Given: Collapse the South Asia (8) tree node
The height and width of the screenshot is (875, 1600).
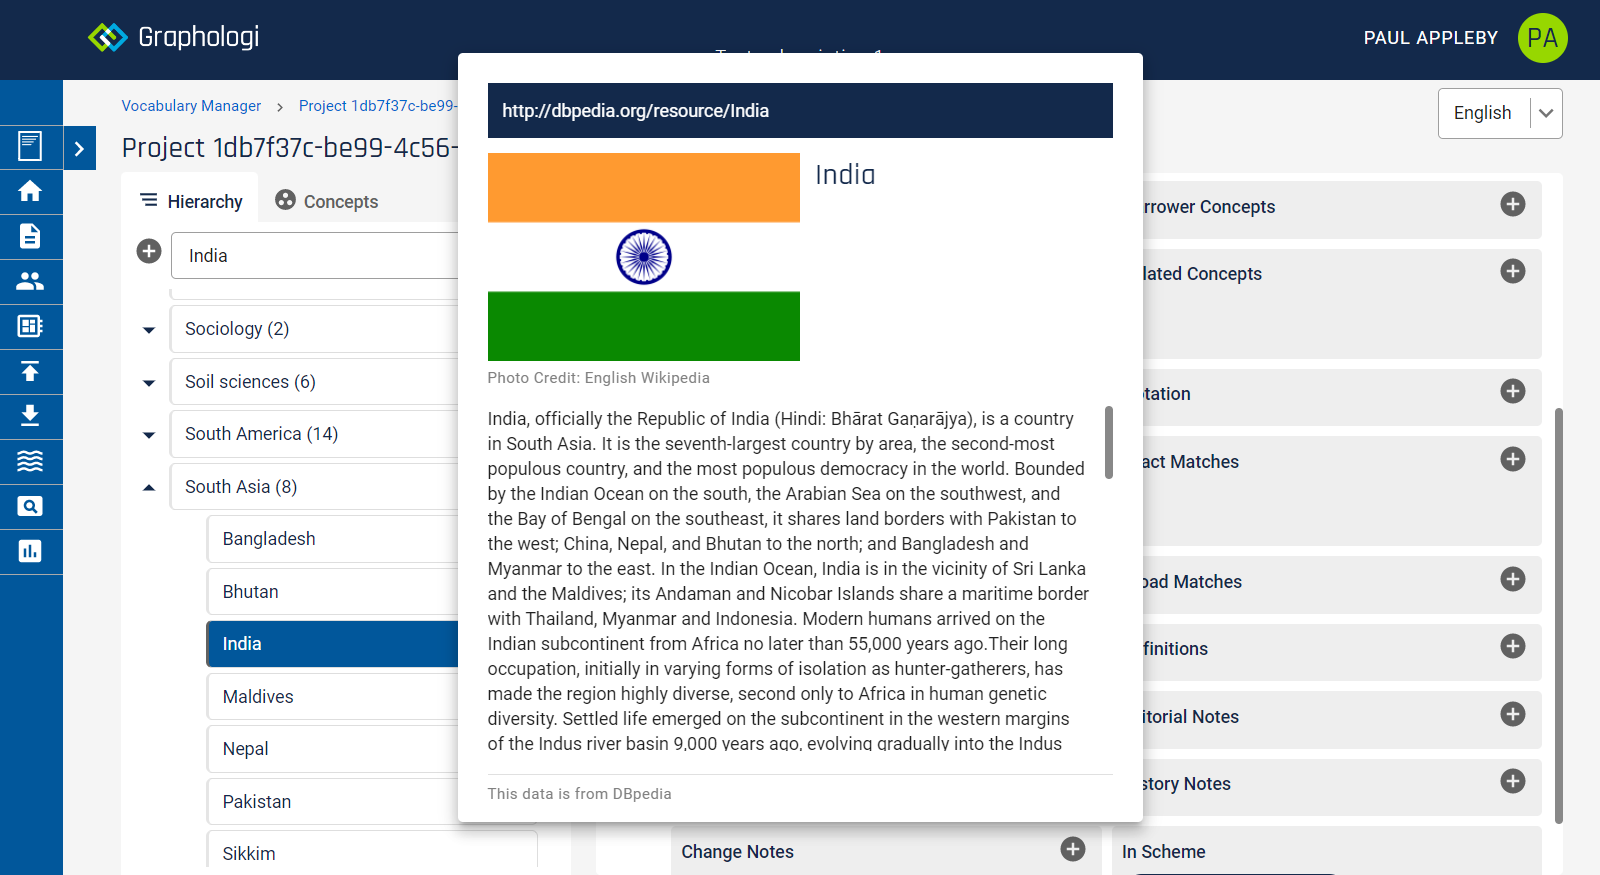Looking at the screenshot, I should click(x=149, y=488).
